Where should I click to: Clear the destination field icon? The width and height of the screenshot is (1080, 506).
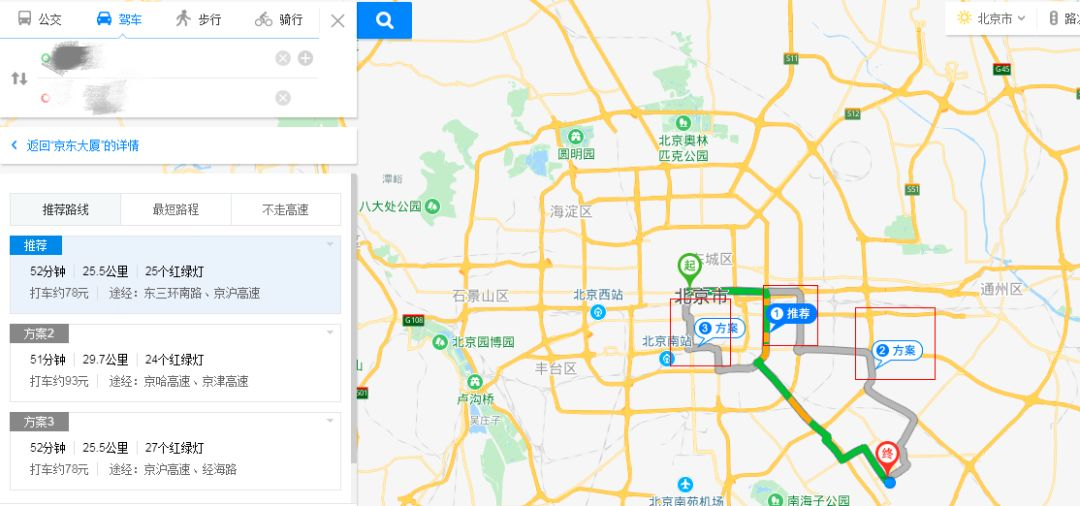point(282,98)
